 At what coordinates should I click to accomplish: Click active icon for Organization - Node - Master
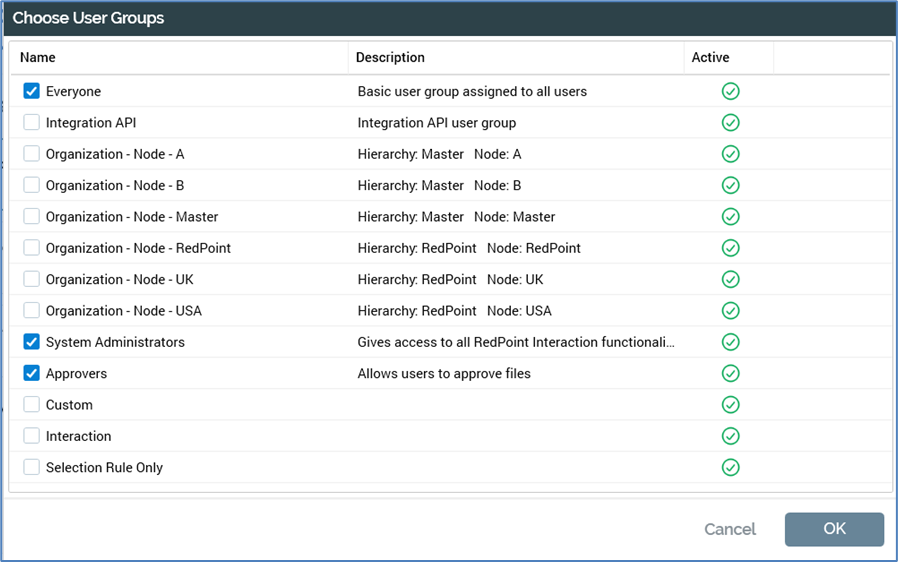point(730,217)
